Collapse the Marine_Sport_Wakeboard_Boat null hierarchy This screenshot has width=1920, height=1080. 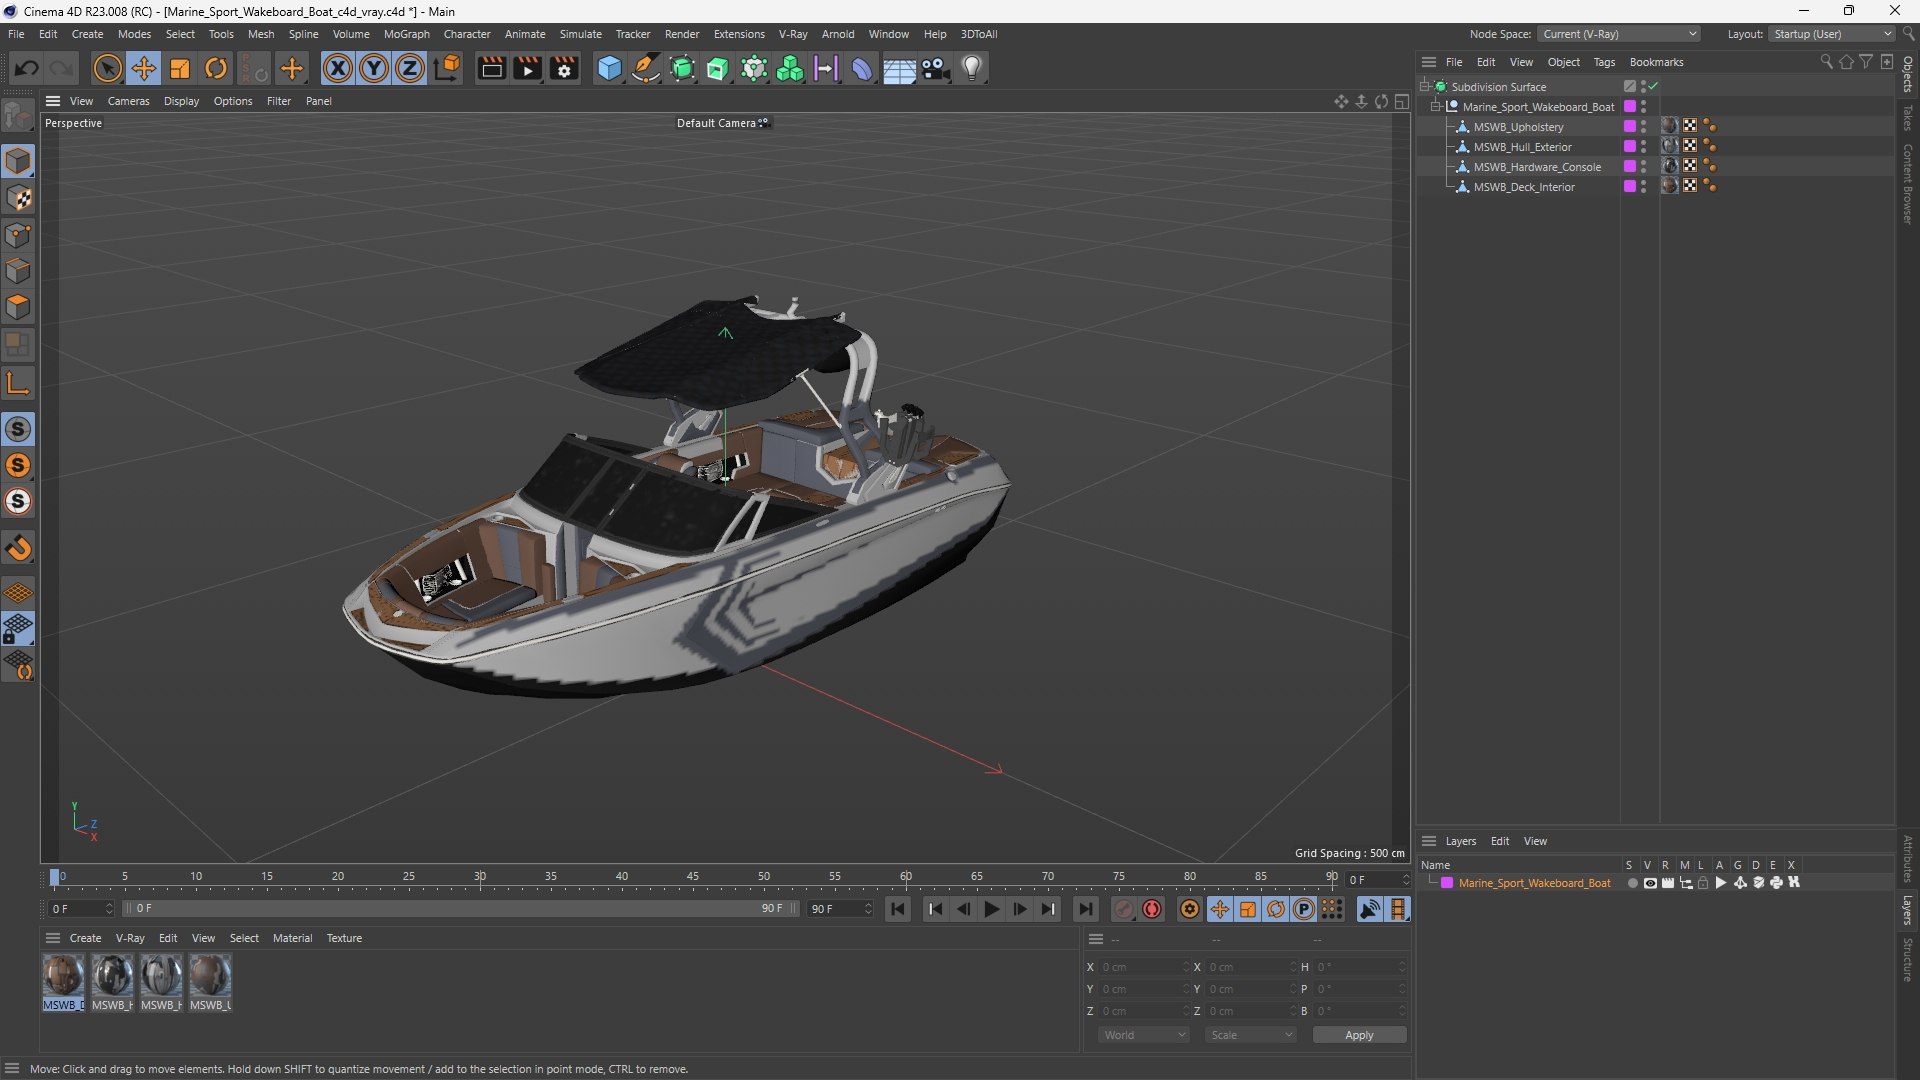click(1436, 106)
